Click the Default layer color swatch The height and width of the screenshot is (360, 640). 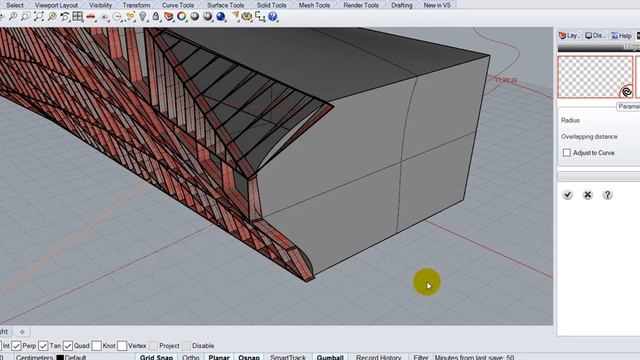60,358
